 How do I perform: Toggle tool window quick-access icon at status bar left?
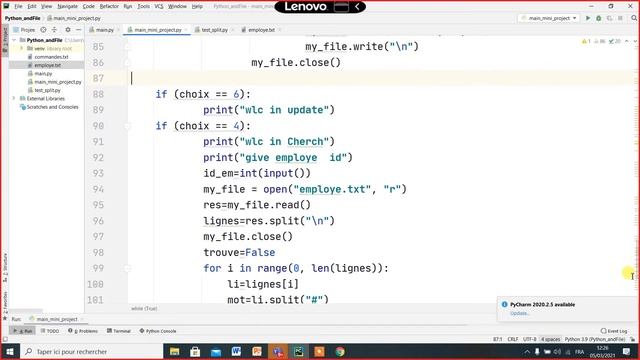coord(5,339)
